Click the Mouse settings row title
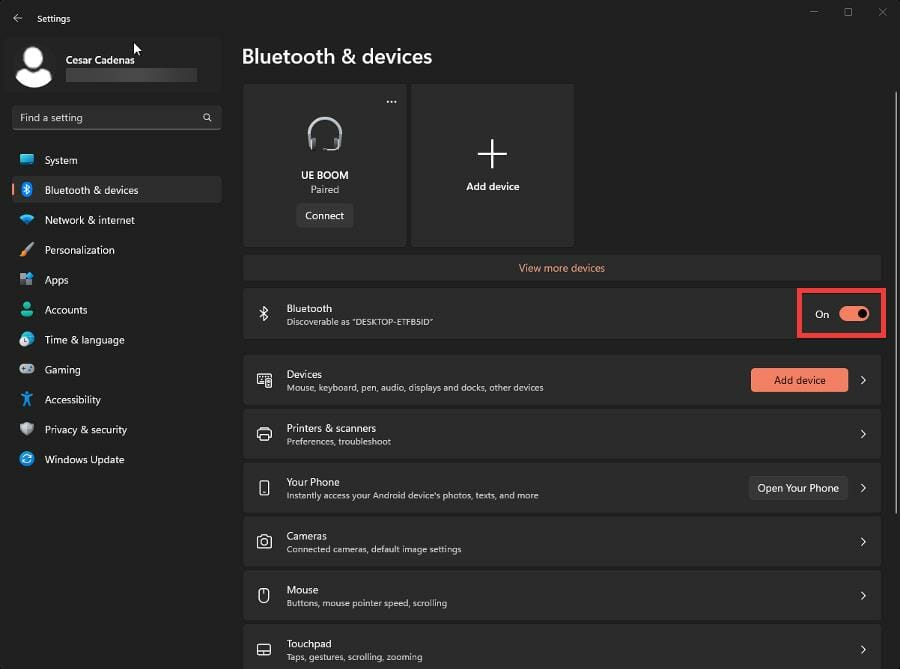The height and width of the screenshot is (669, 900). click(302, 589)
